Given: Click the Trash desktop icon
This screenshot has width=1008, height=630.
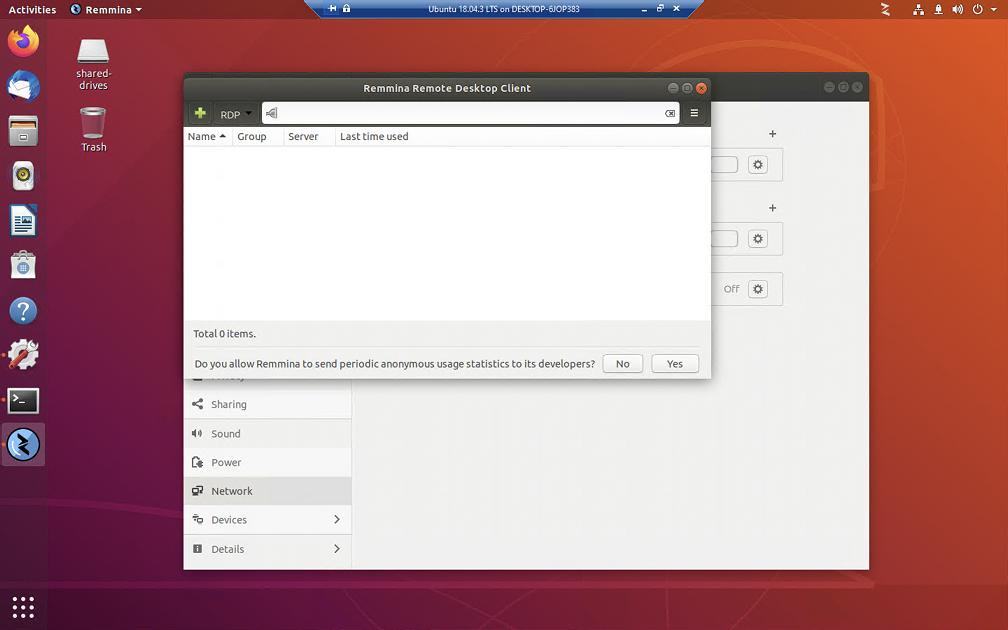Looking at the screenshot, I should [93, 130].
